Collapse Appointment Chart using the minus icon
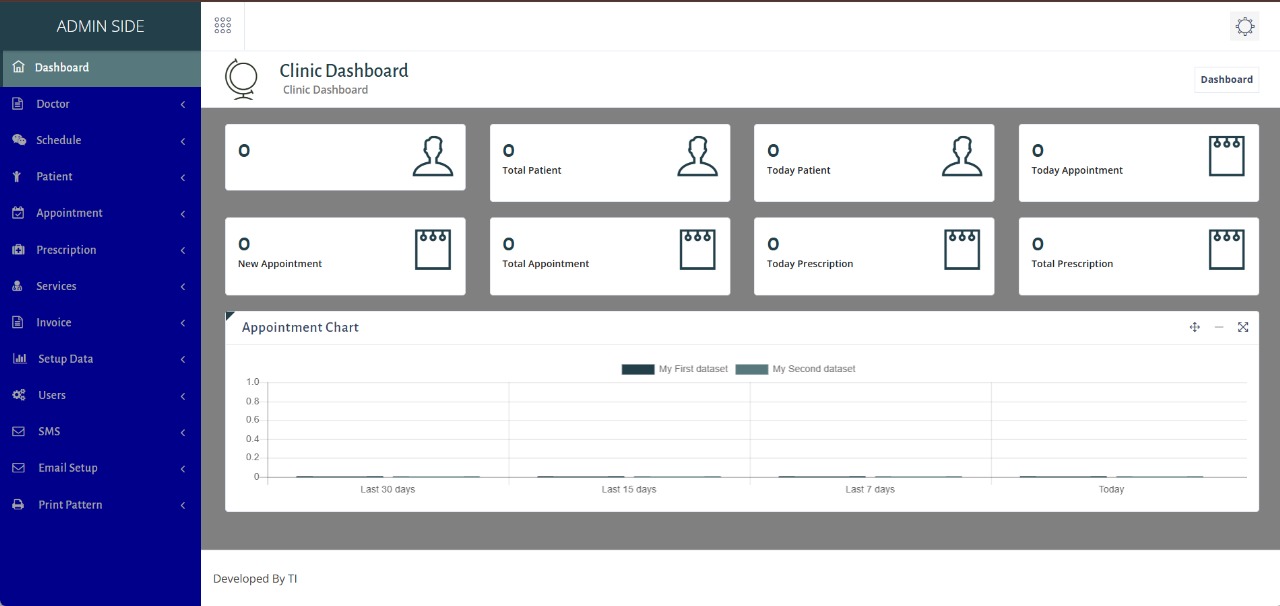 pos(1218,327)
